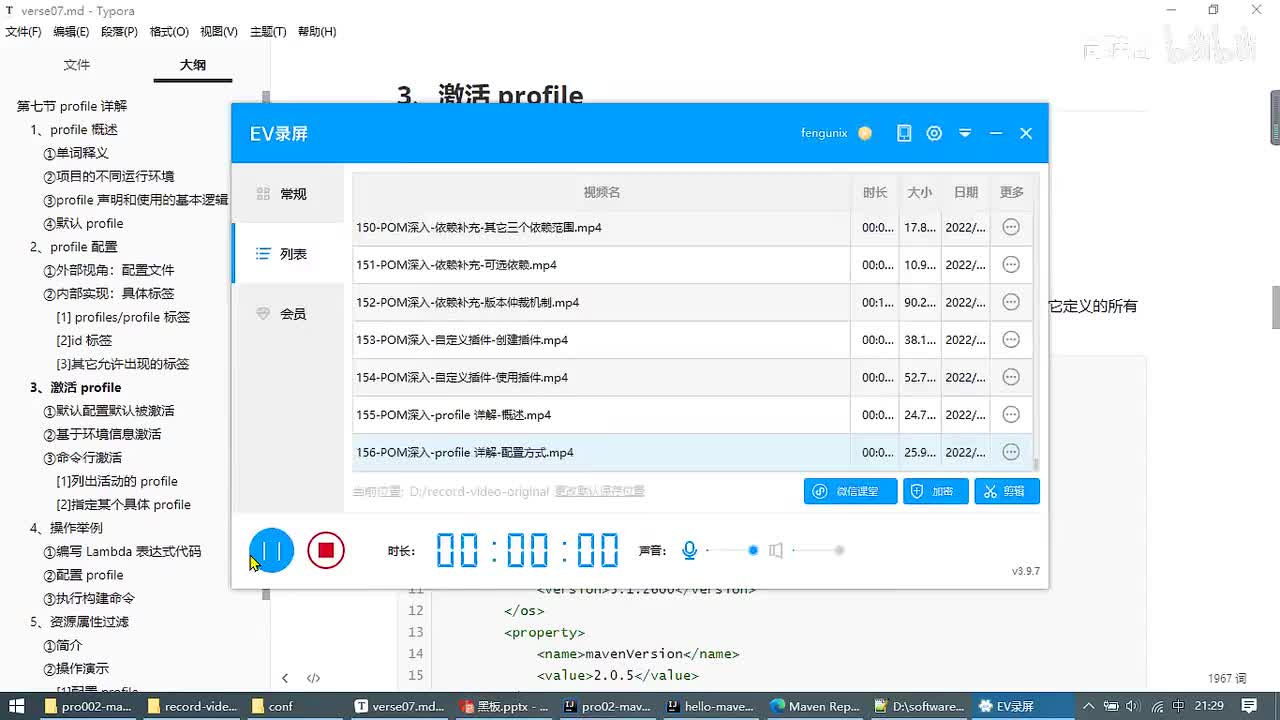Open Maven Repository browser in taskbar
The height and width of the screenshot is (720, 1280).
click(x=815, y=706)
